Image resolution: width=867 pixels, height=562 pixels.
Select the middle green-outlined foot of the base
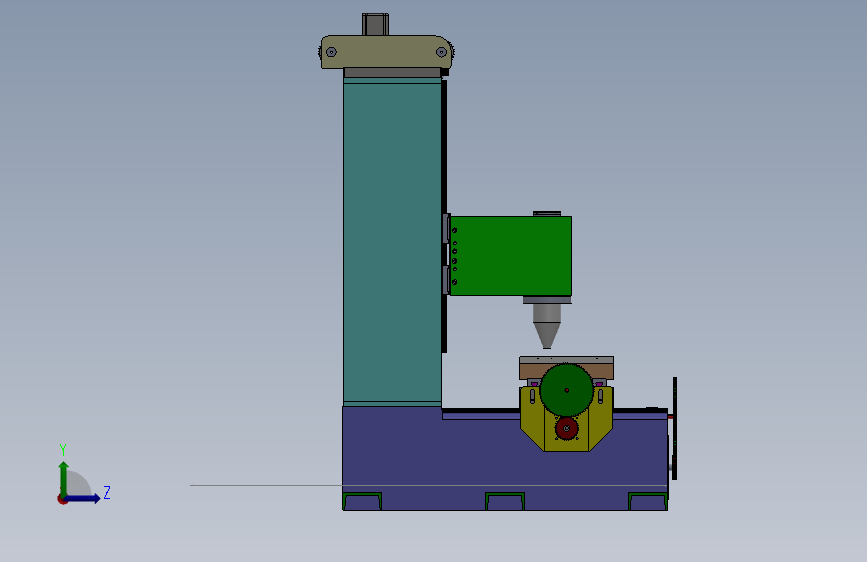pyautogui.click(x=505, y=501)
